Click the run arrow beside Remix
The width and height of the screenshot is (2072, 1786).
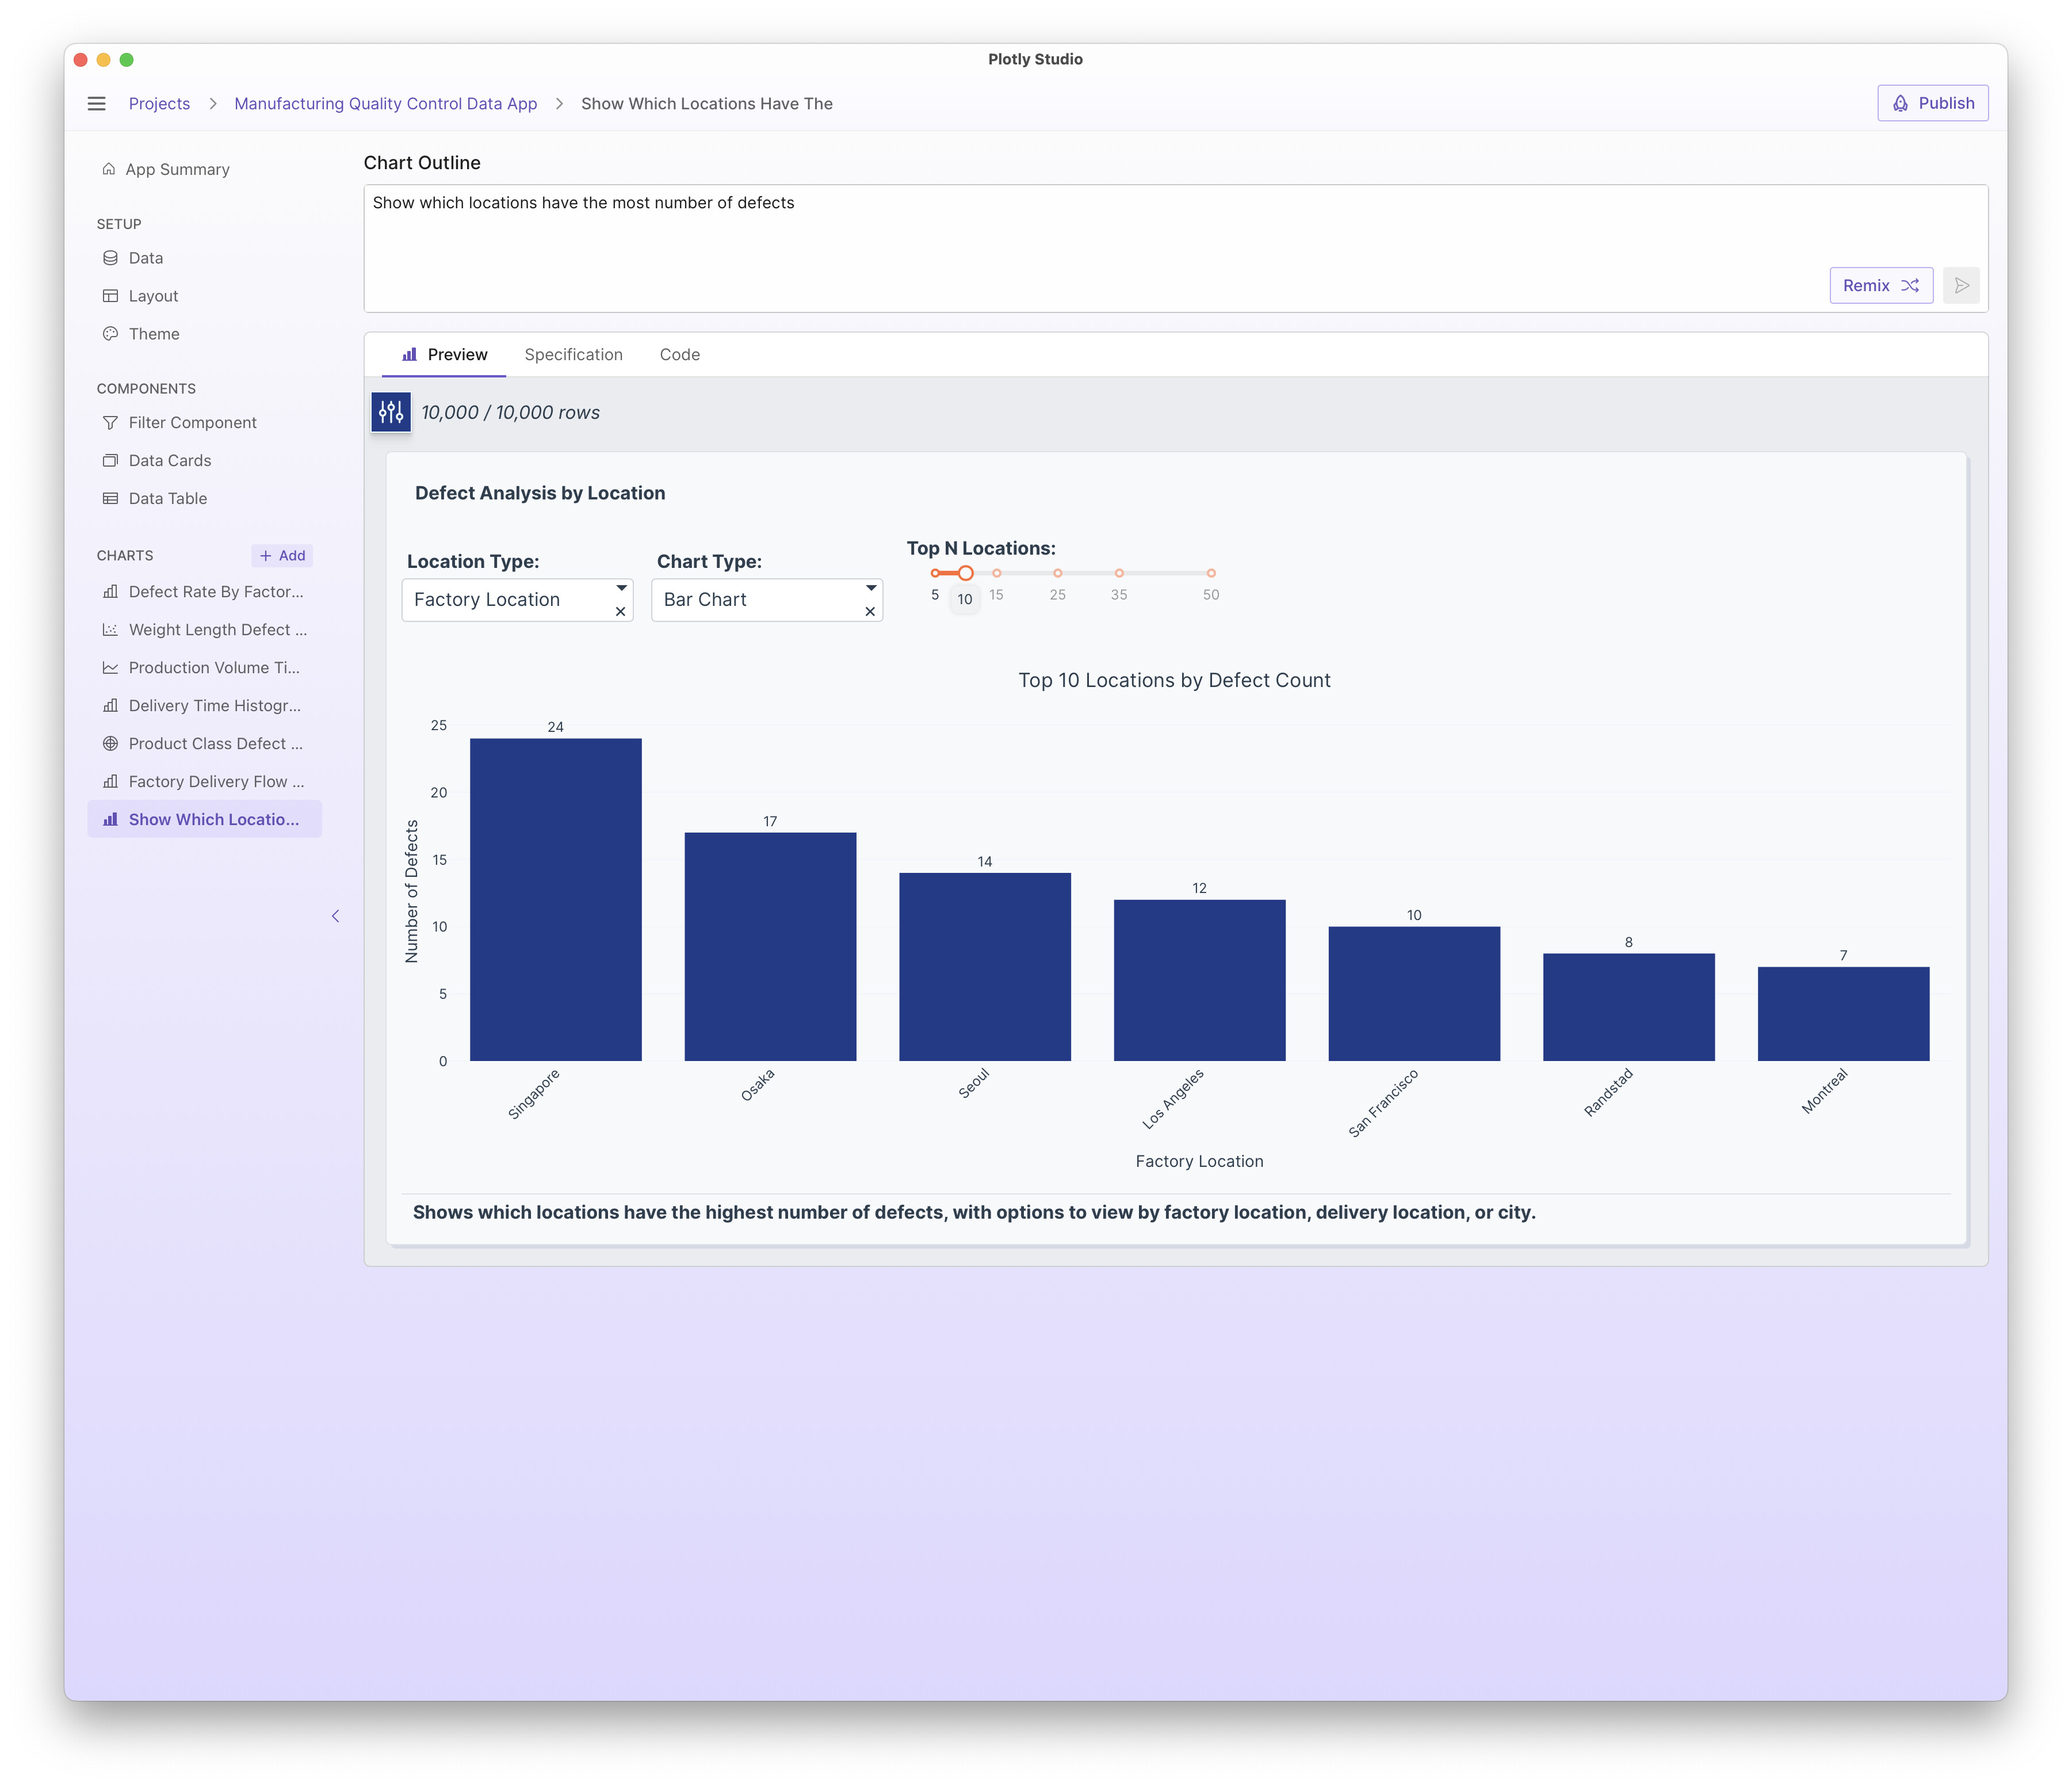1961,286
